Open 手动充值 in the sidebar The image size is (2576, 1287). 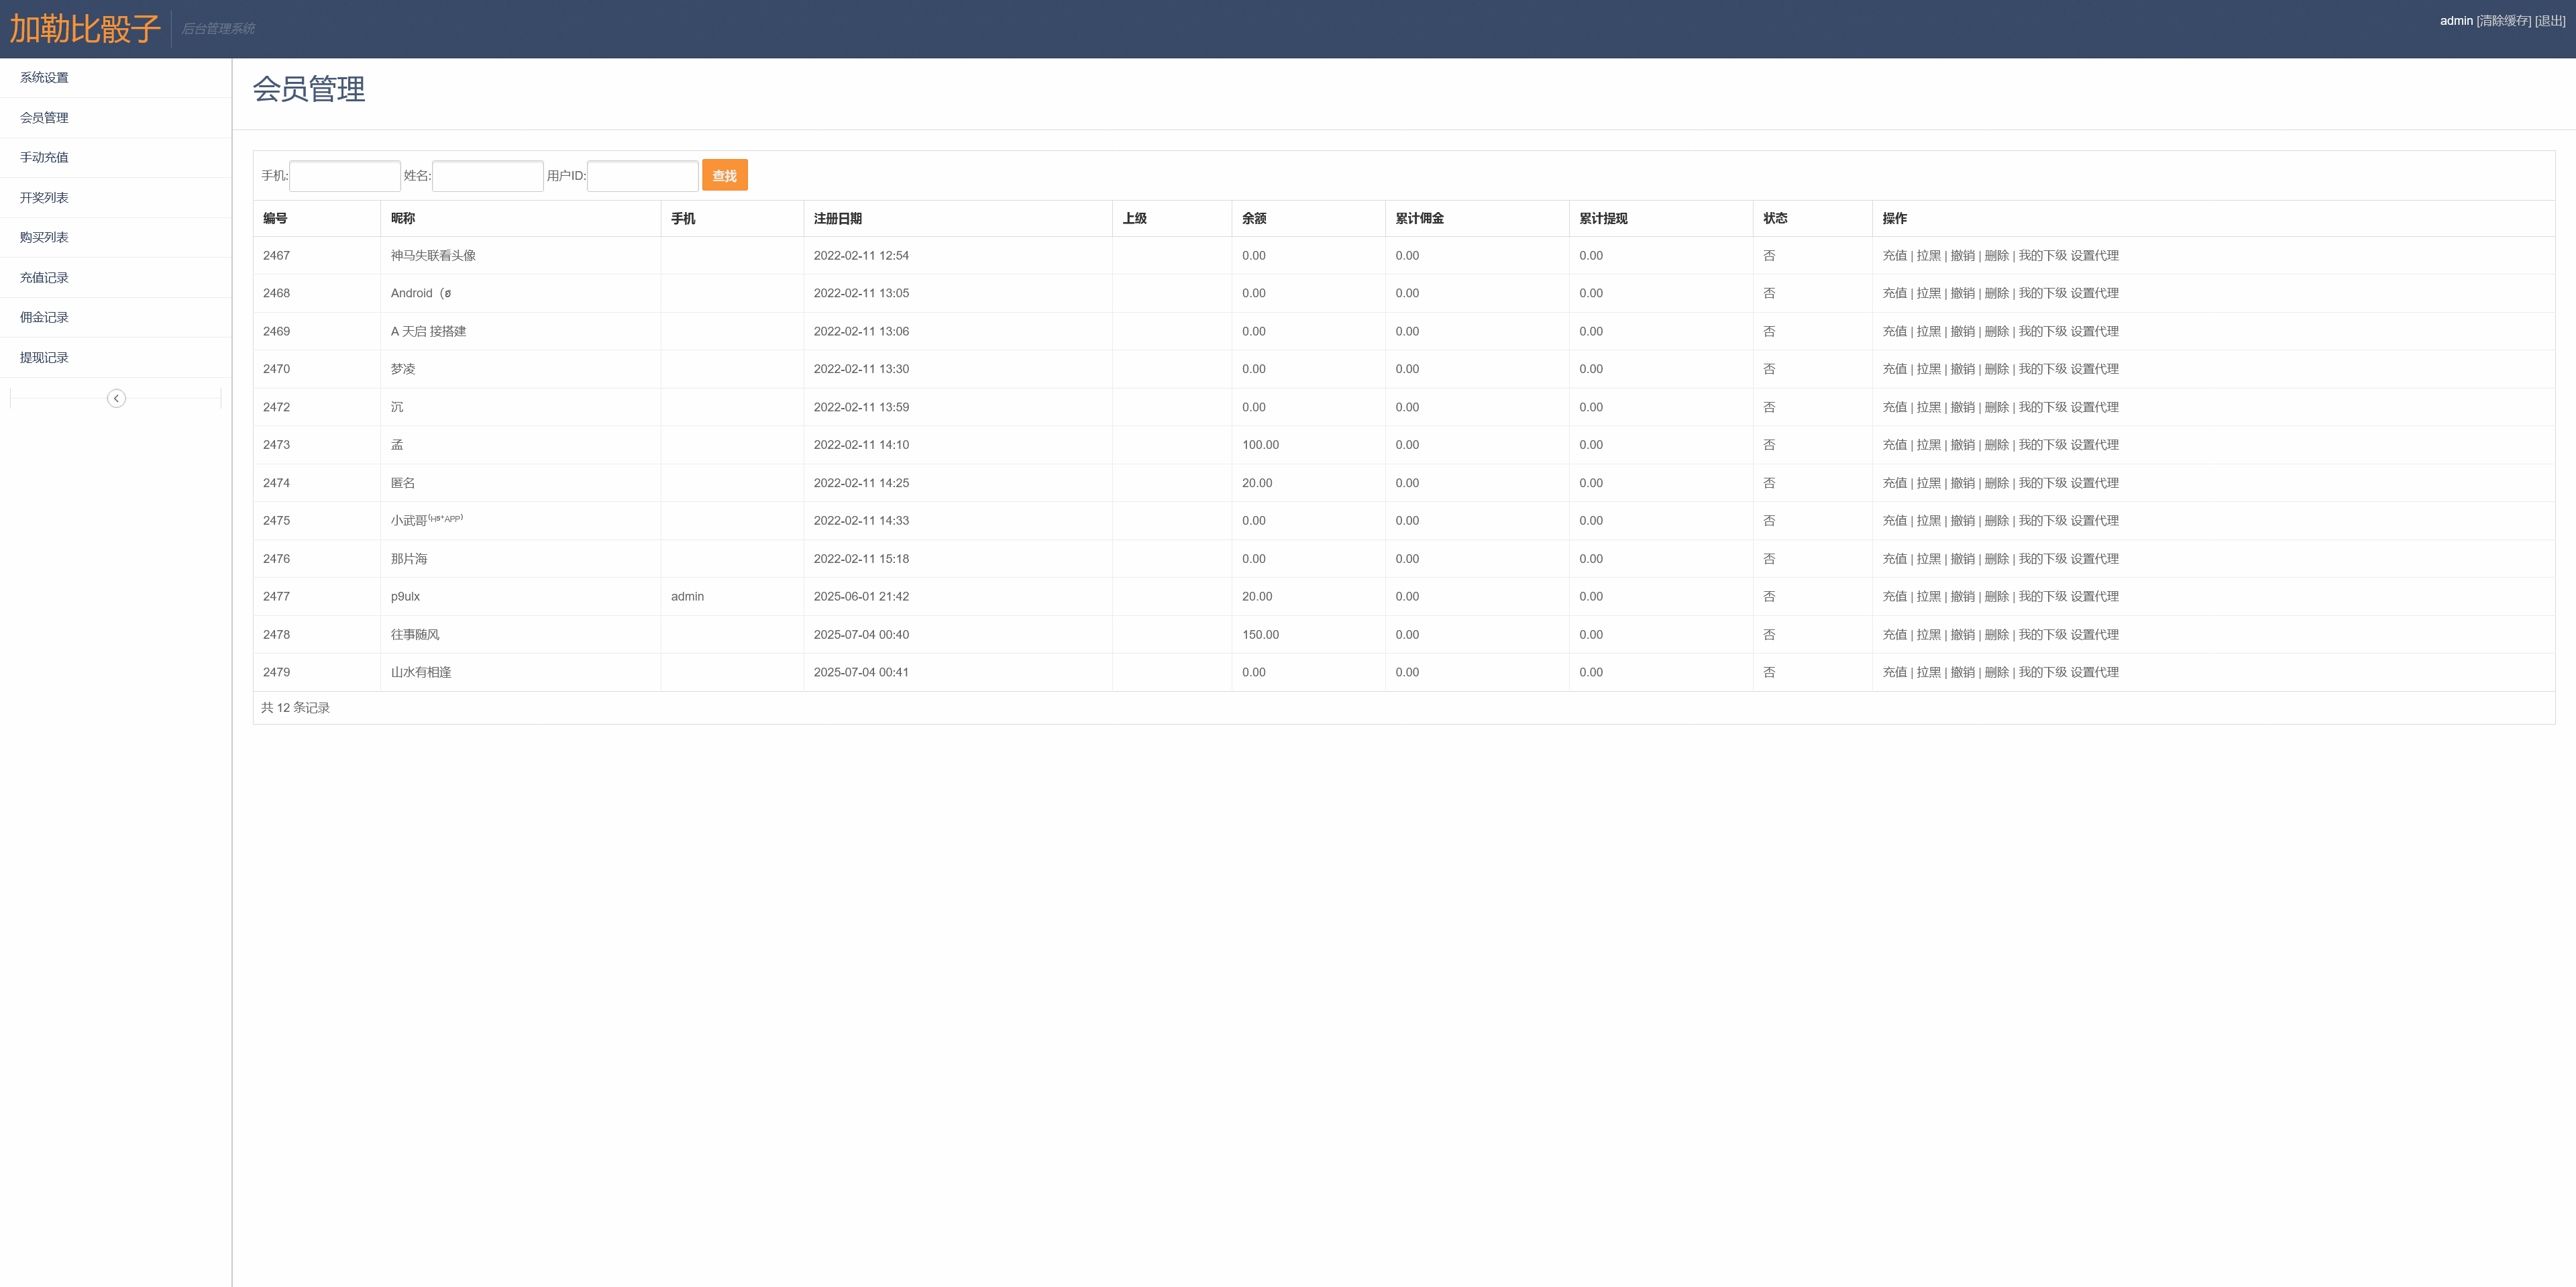click(x=44, y=157)
